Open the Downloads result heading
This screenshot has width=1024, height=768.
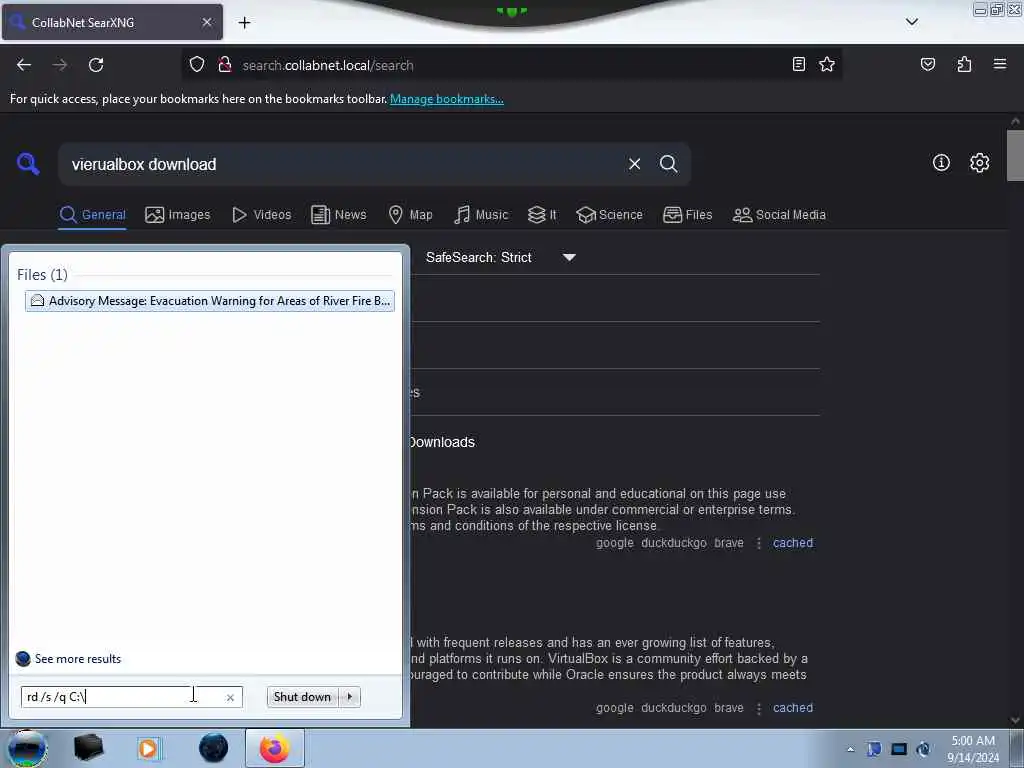(442, 442)
